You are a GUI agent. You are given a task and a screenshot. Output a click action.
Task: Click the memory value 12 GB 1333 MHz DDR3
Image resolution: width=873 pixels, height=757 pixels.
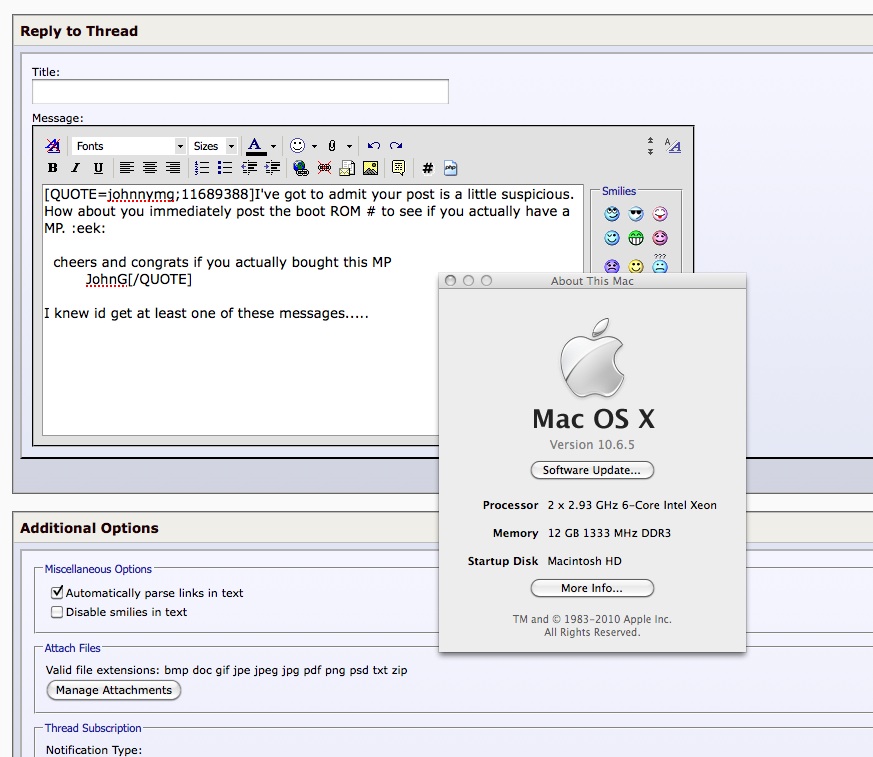tap(609, 533)
